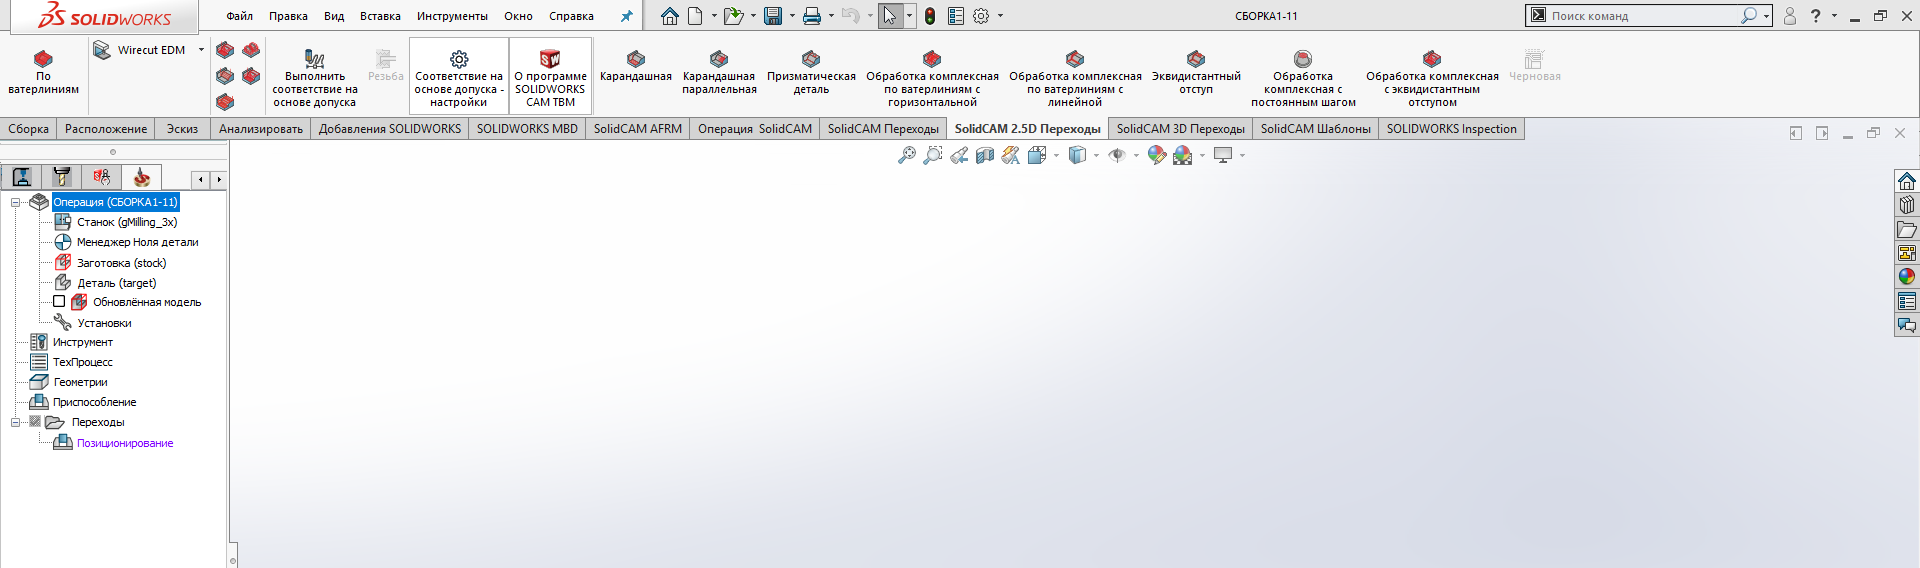Image resolution: width=1920 pixels, height=568 pixels.
Task: Open View Orientation dropdown arrow
Action: click(x=1056, y=155)
